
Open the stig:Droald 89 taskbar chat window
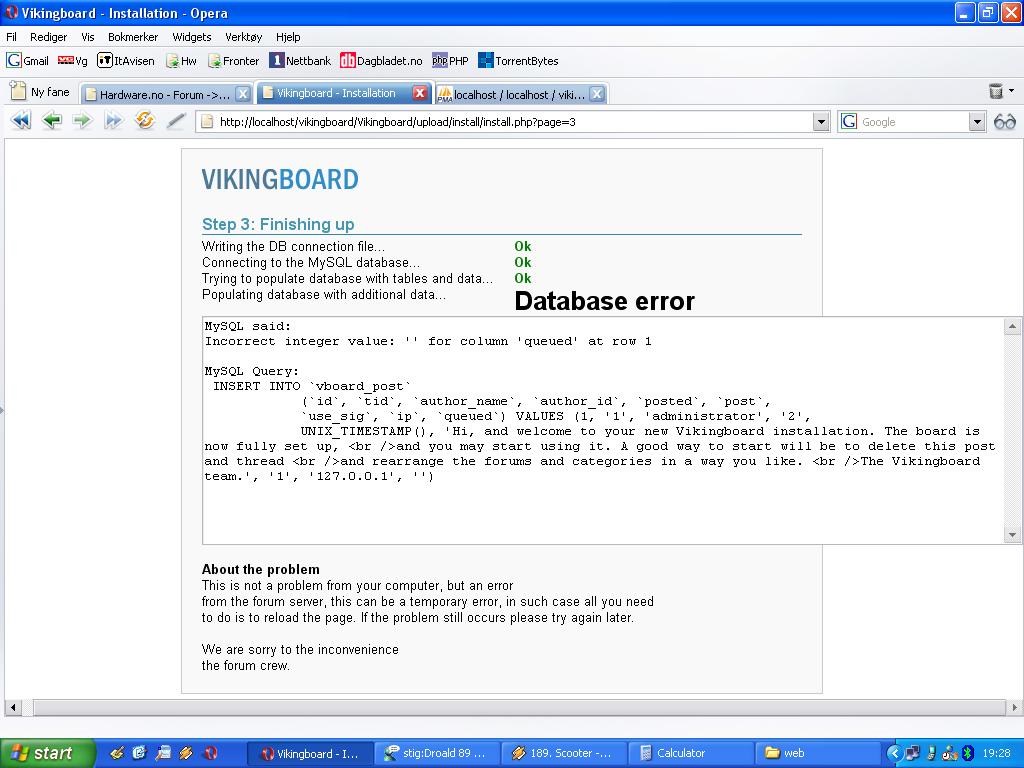click(437, 754)
